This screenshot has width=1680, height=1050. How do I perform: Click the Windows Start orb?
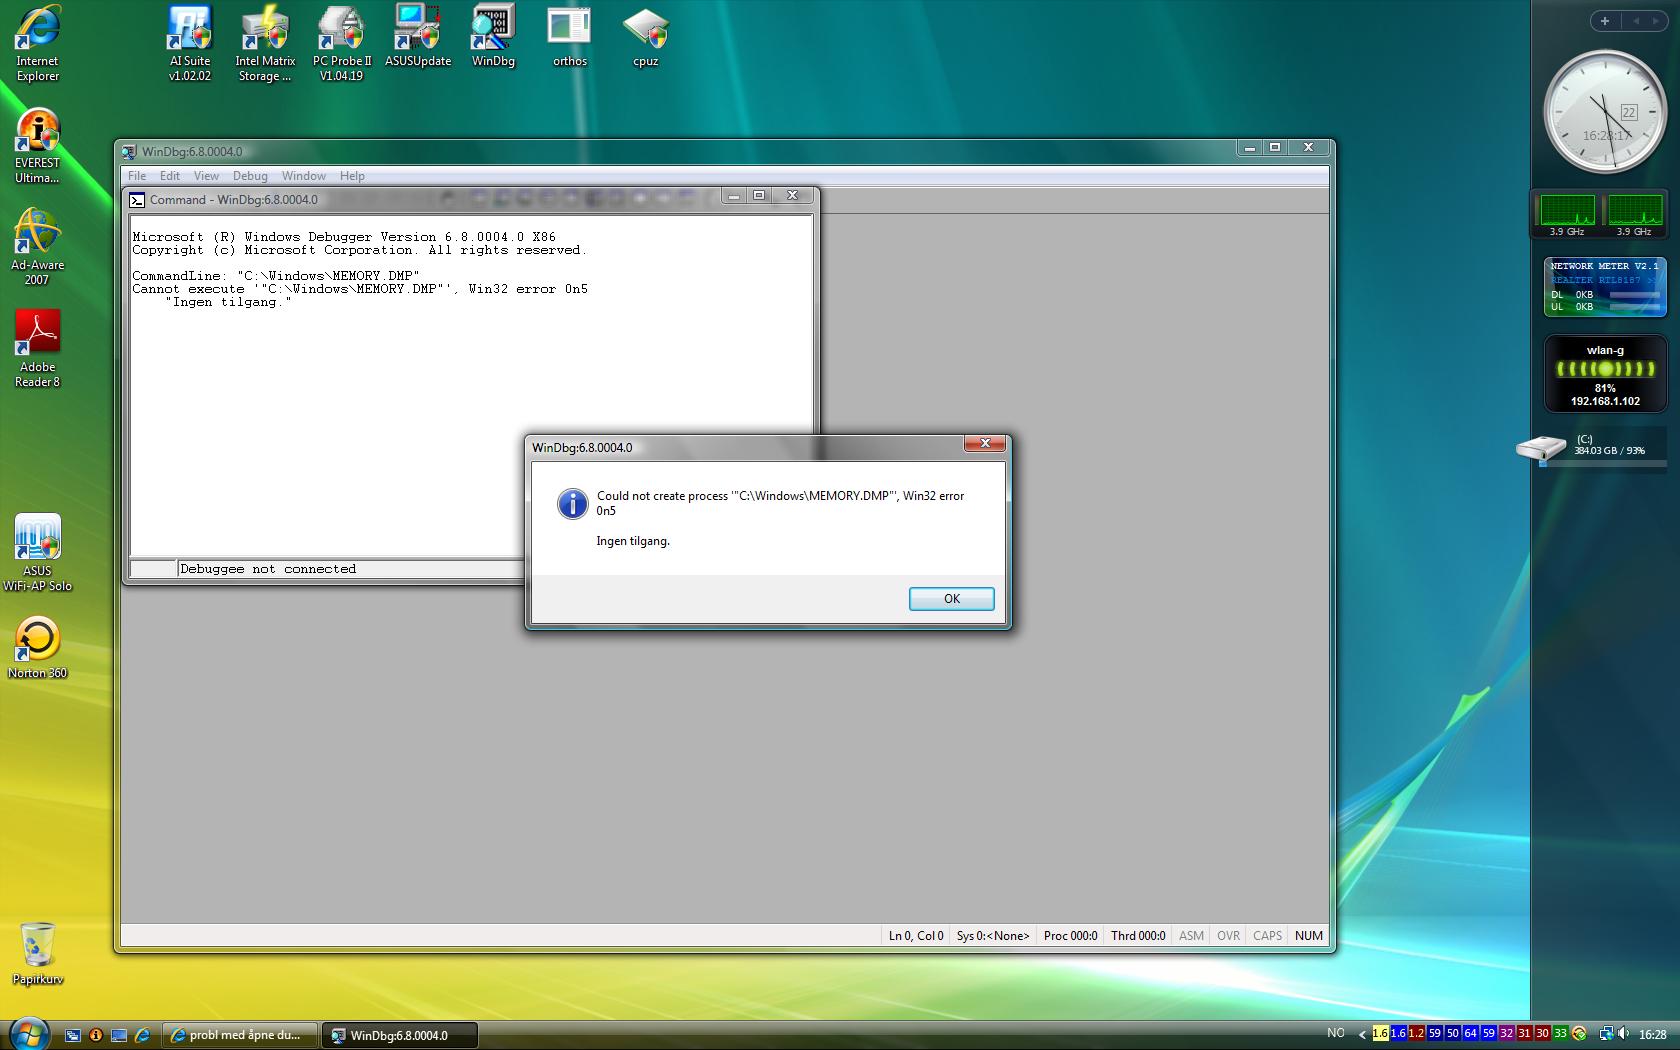(27, 1033)
